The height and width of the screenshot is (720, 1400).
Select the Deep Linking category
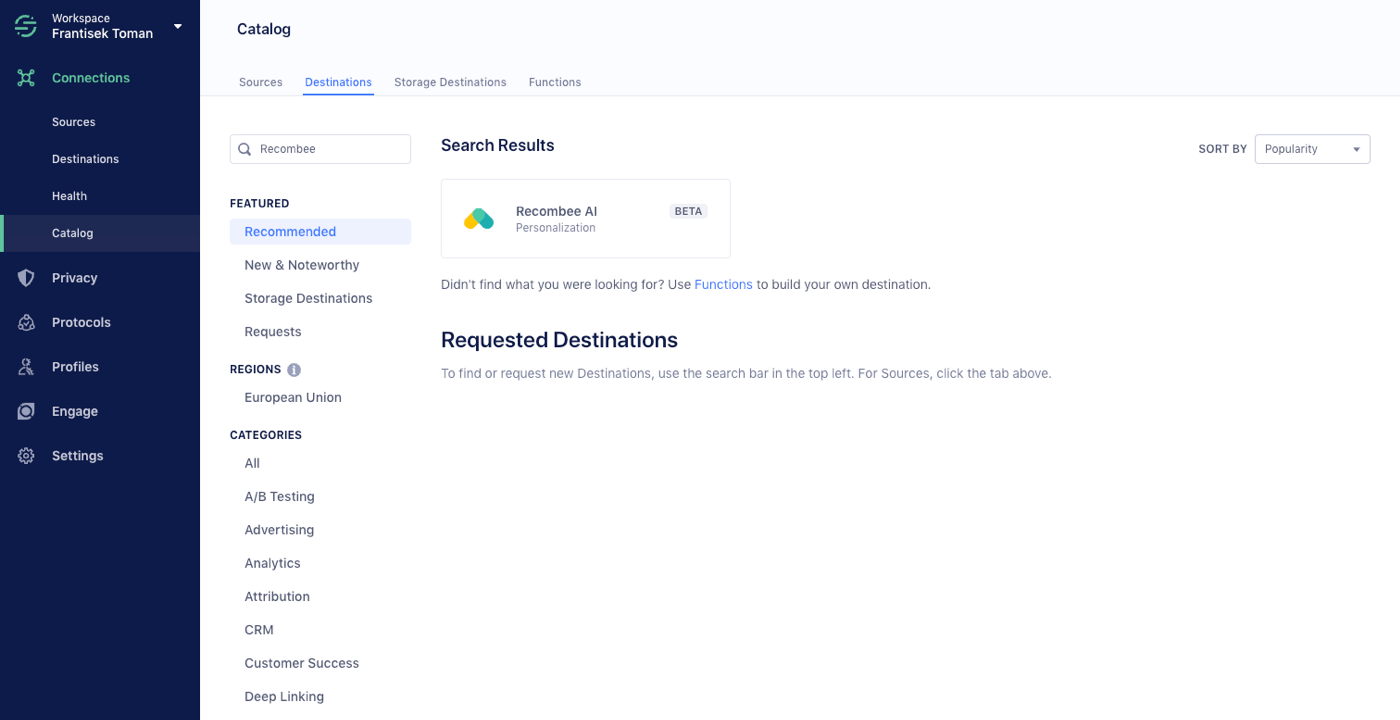(284, 697)
